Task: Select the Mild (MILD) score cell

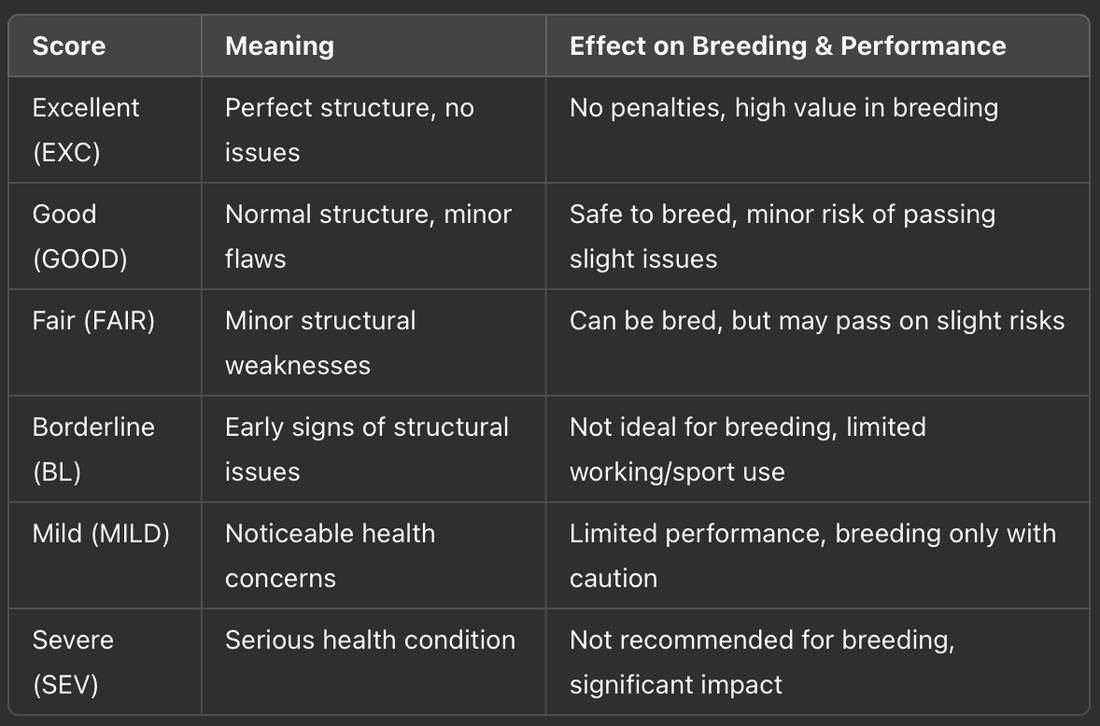Action: [x=101, y=533]
